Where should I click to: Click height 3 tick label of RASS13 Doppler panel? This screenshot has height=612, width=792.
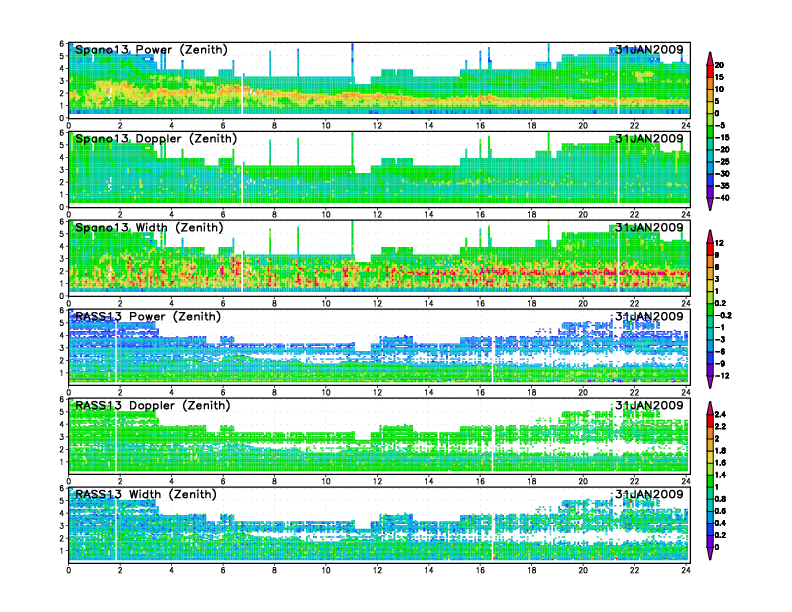(x=62, y=437)
